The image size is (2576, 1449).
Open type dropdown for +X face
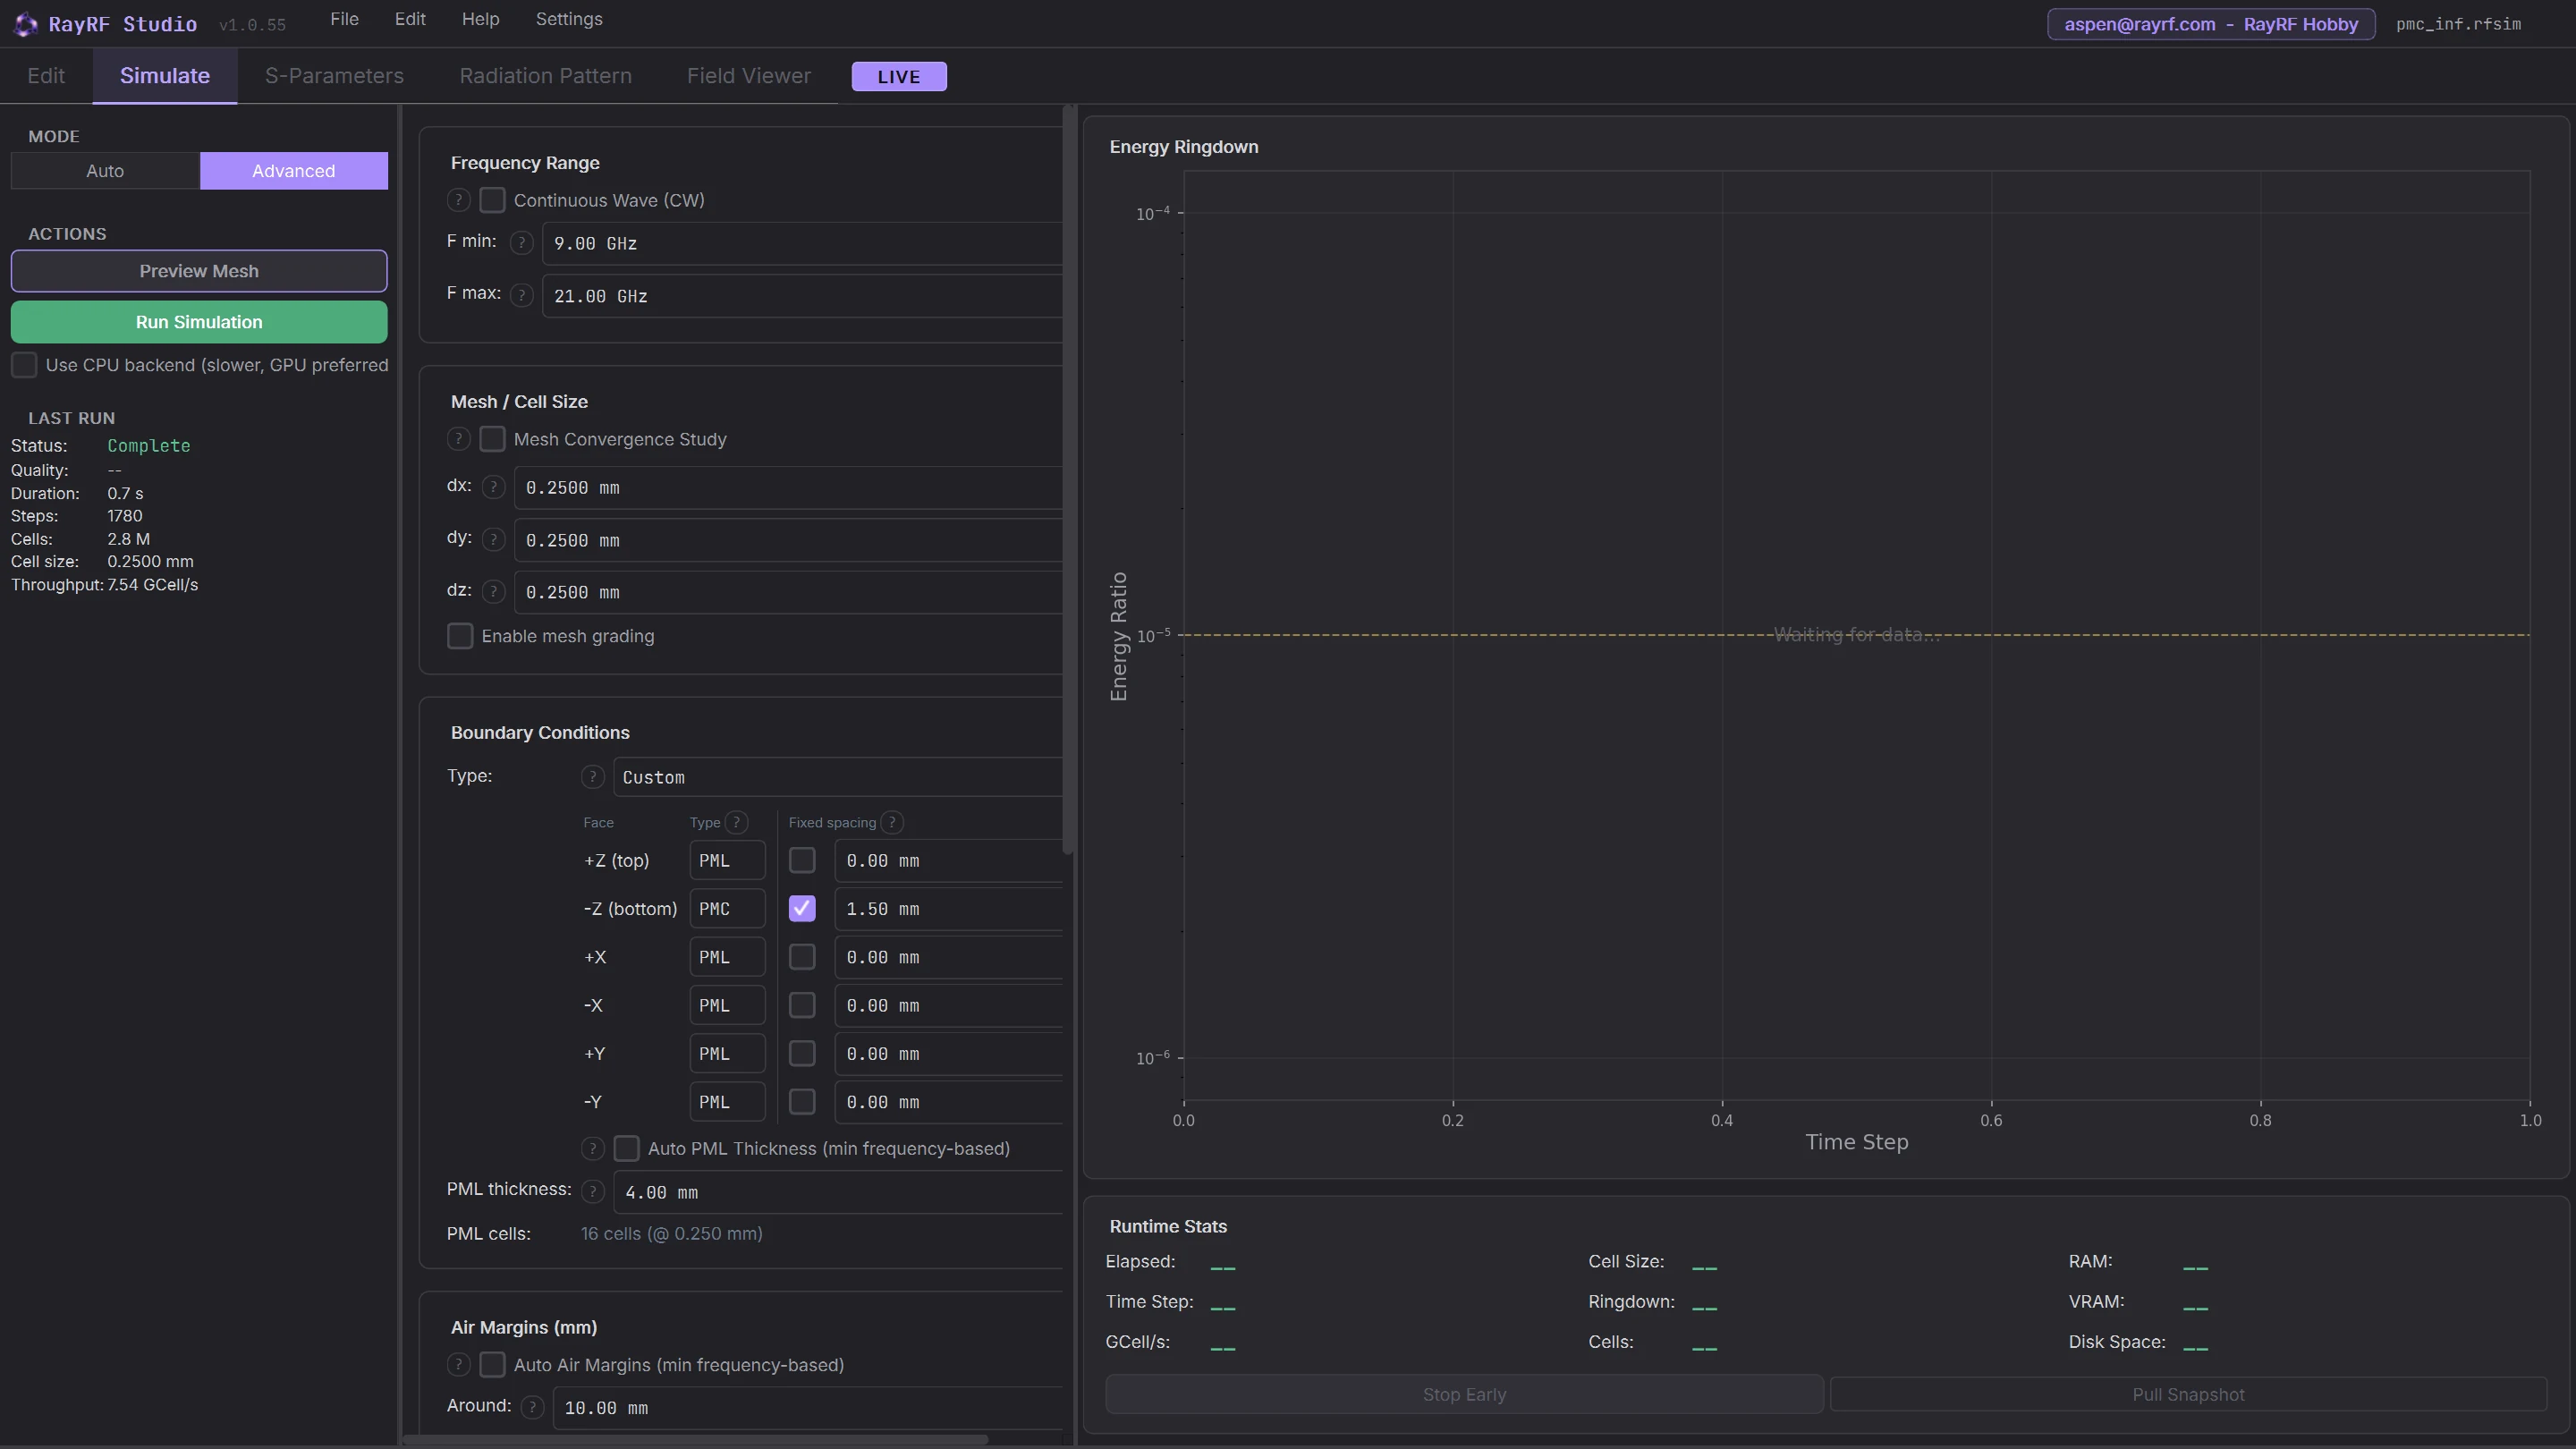pos(727,957)
